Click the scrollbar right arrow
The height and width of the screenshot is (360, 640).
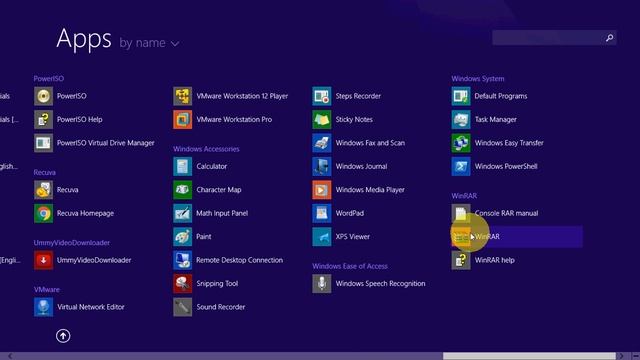[x=620, y=356]
